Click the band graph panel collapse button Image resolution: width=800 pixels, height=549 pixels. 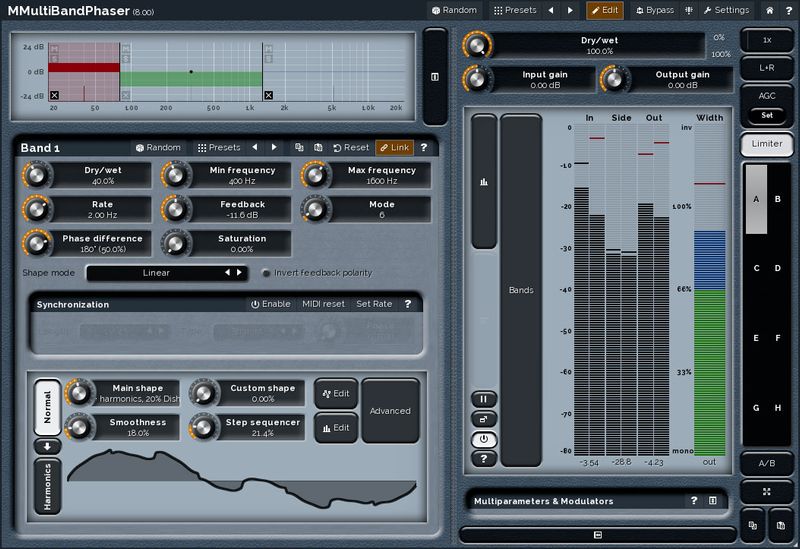coord(435,77)
